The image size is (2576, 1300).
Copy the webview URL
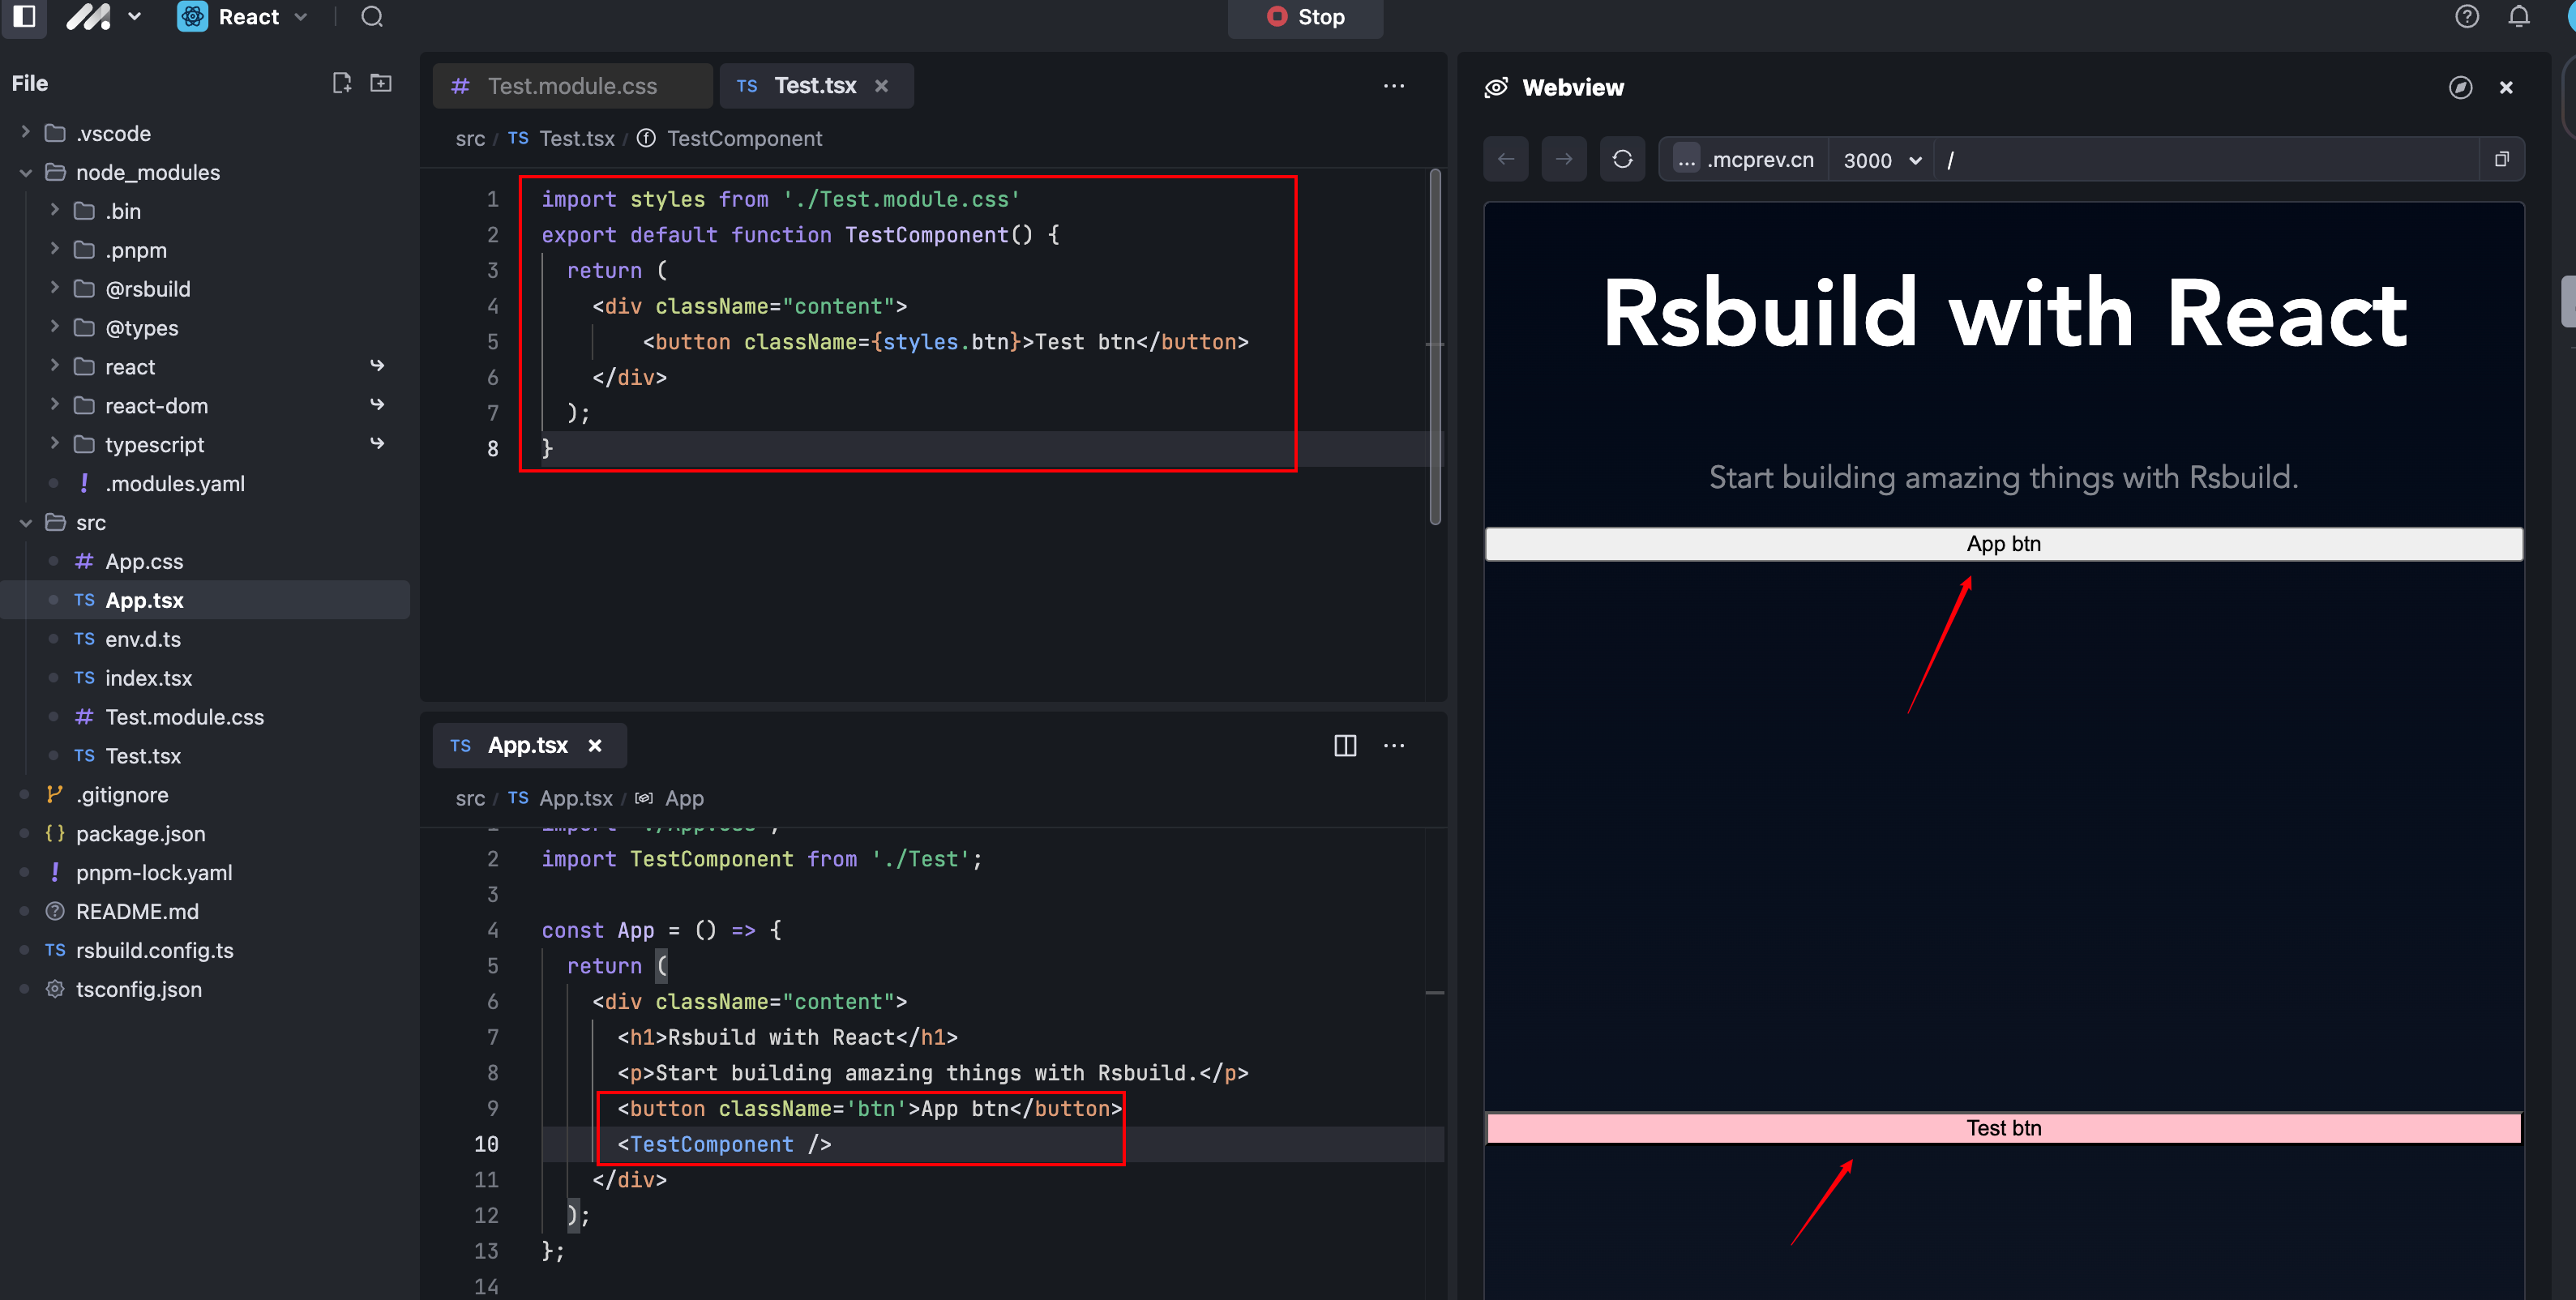point(2501,159)
